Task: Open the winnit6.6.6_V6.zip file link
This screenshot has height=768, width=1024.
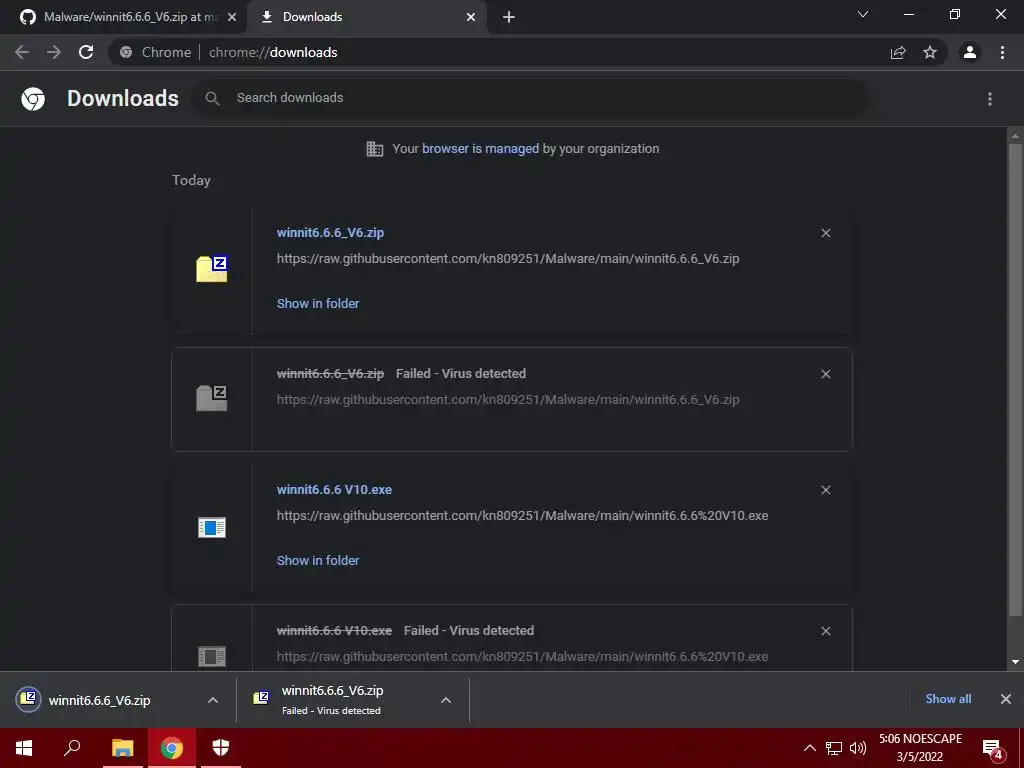Action: (x=330, y=232)
